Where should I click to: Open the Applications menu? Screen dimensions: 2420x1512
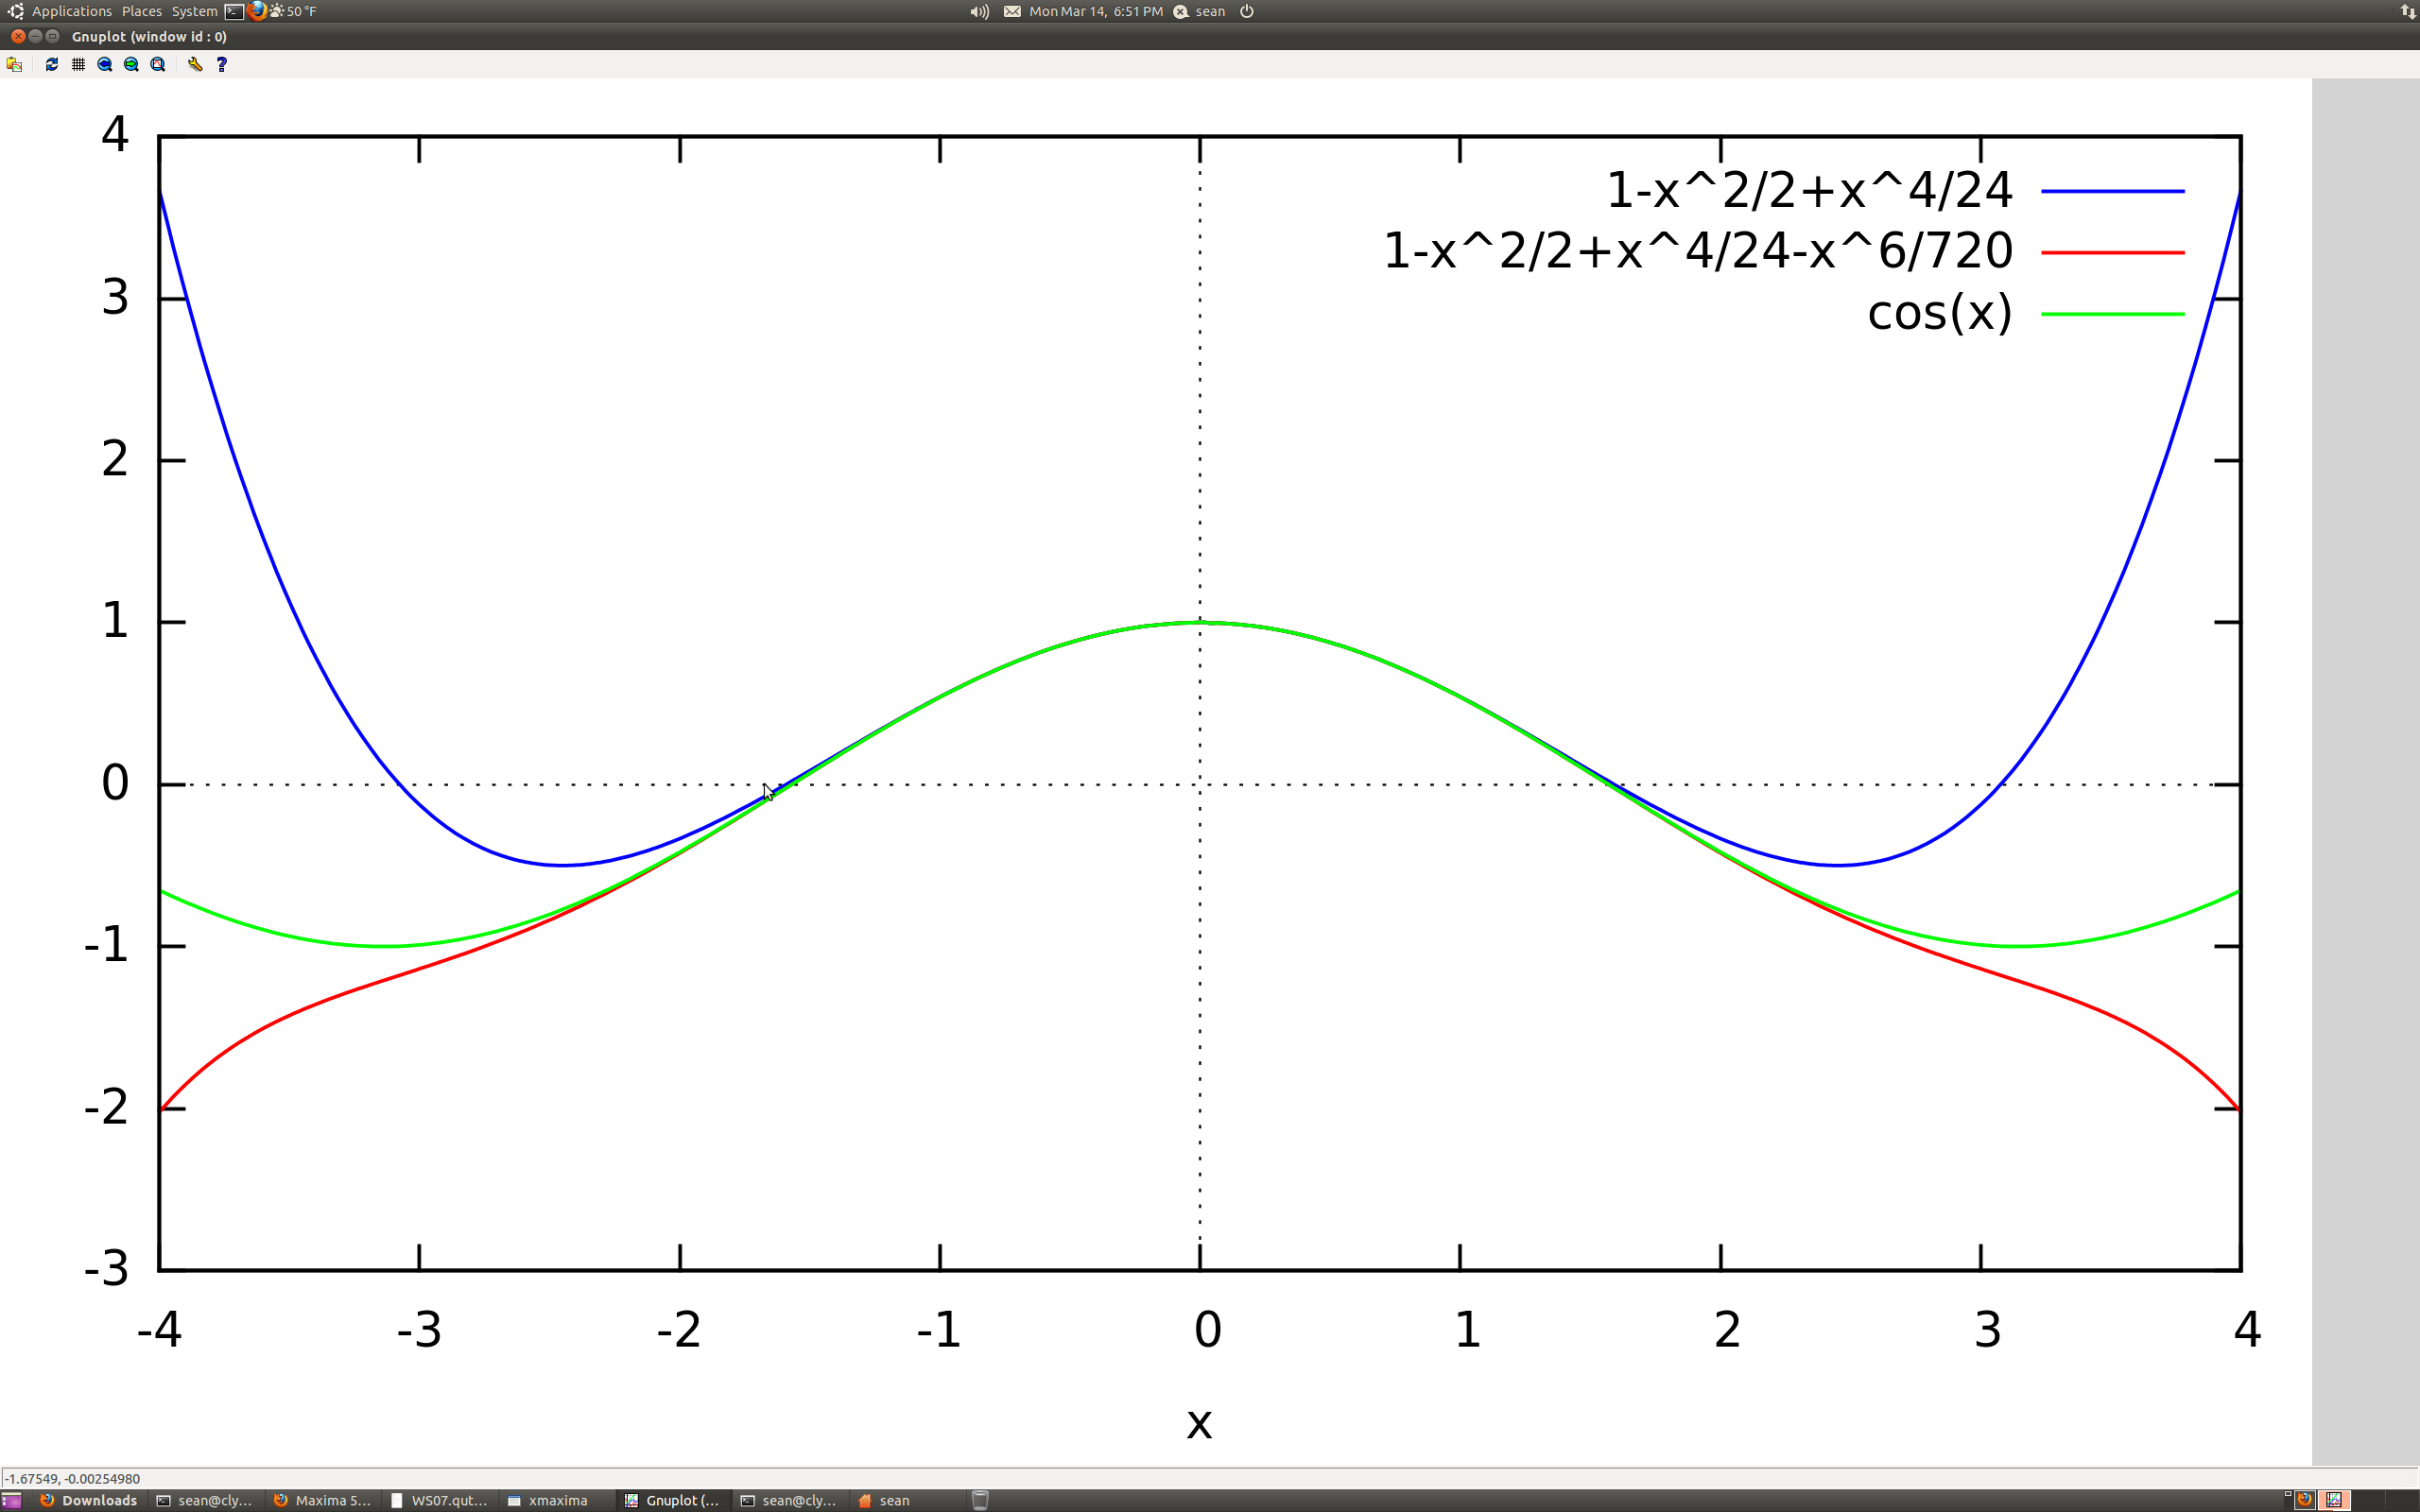[x=71, y=11]
